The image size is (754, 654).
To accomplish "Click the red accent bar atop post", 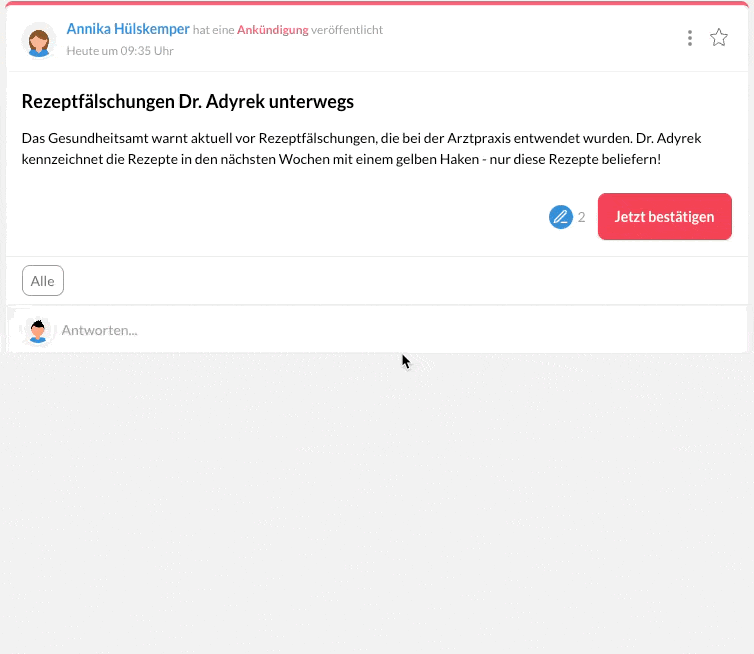I will (377, 3).
